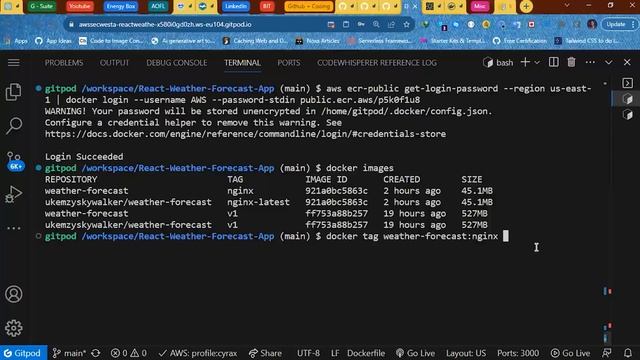
Task: Select the second bash terminal in list
Action: 628,99
